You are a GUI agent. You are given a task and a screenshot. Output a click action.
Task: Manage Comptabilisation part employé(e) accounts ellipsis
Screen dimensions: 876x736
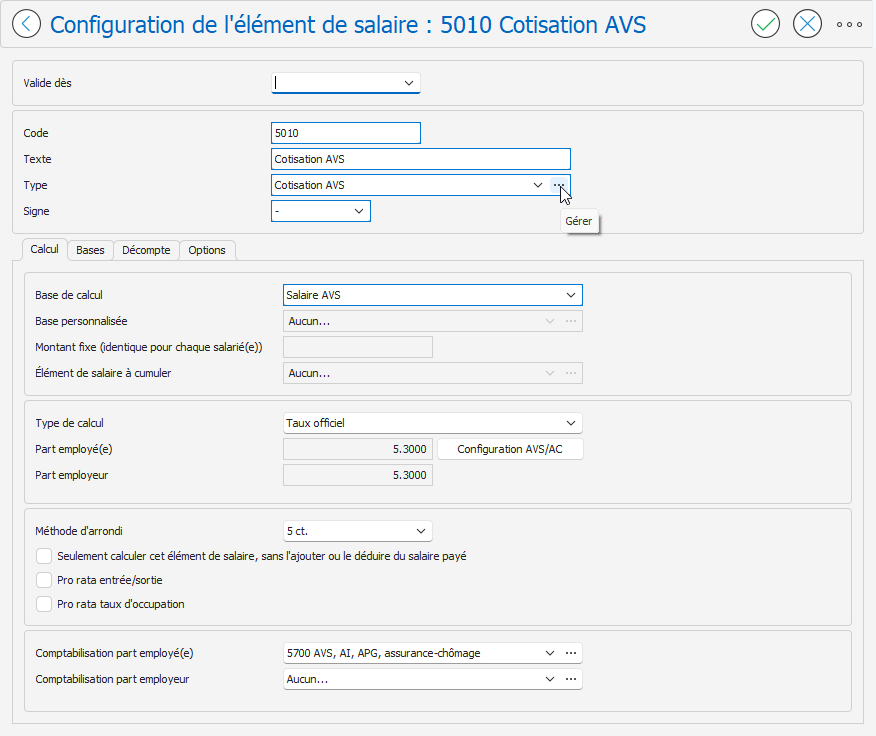click(x=570, y=653)
